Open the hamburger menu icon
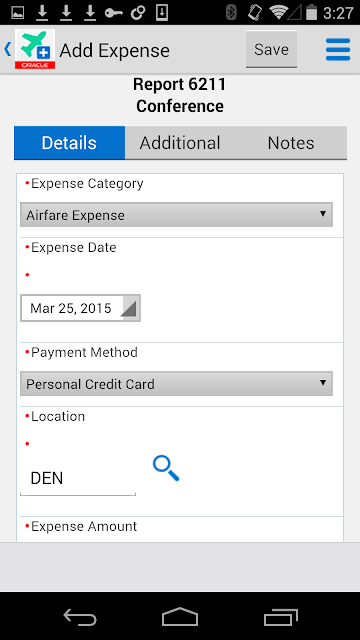Image resolution: width=360 pixels, height=640 pixels. coord(338,50)
